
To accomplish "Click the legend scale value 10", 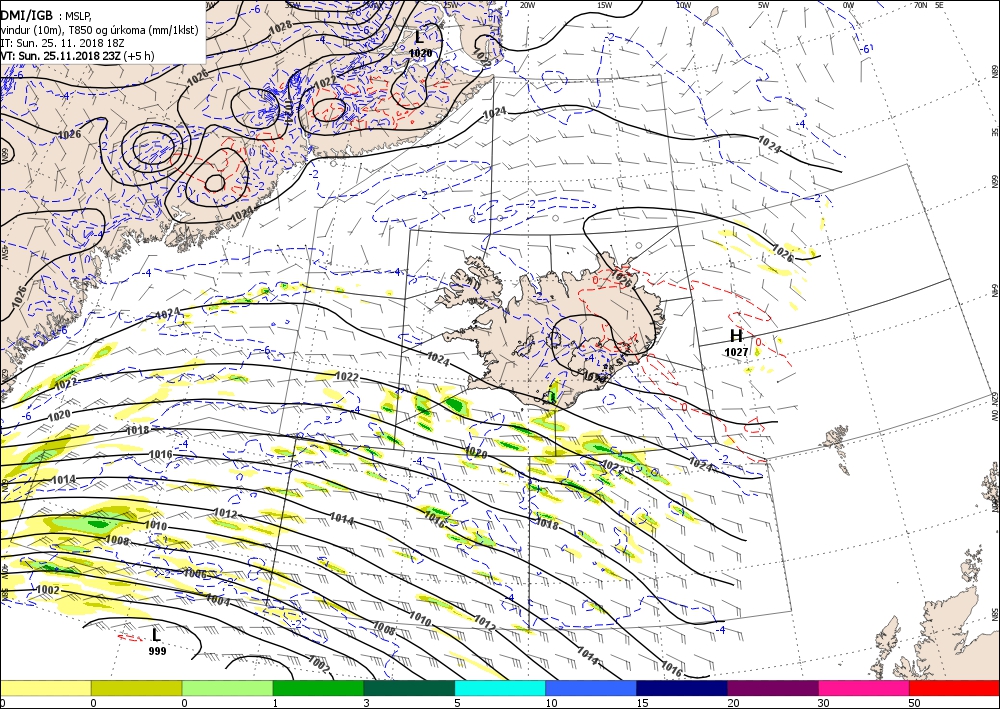I will point(551,703).
